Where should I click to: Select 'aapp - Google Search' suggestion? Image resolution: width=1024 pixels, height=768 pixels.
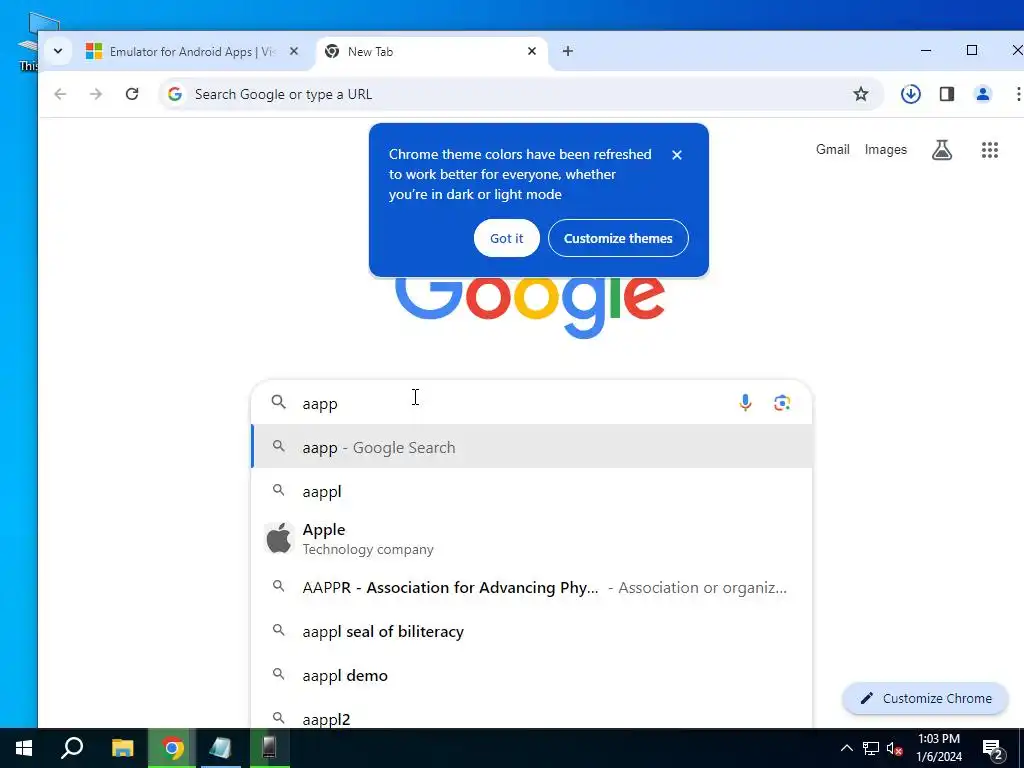point(532,447)
